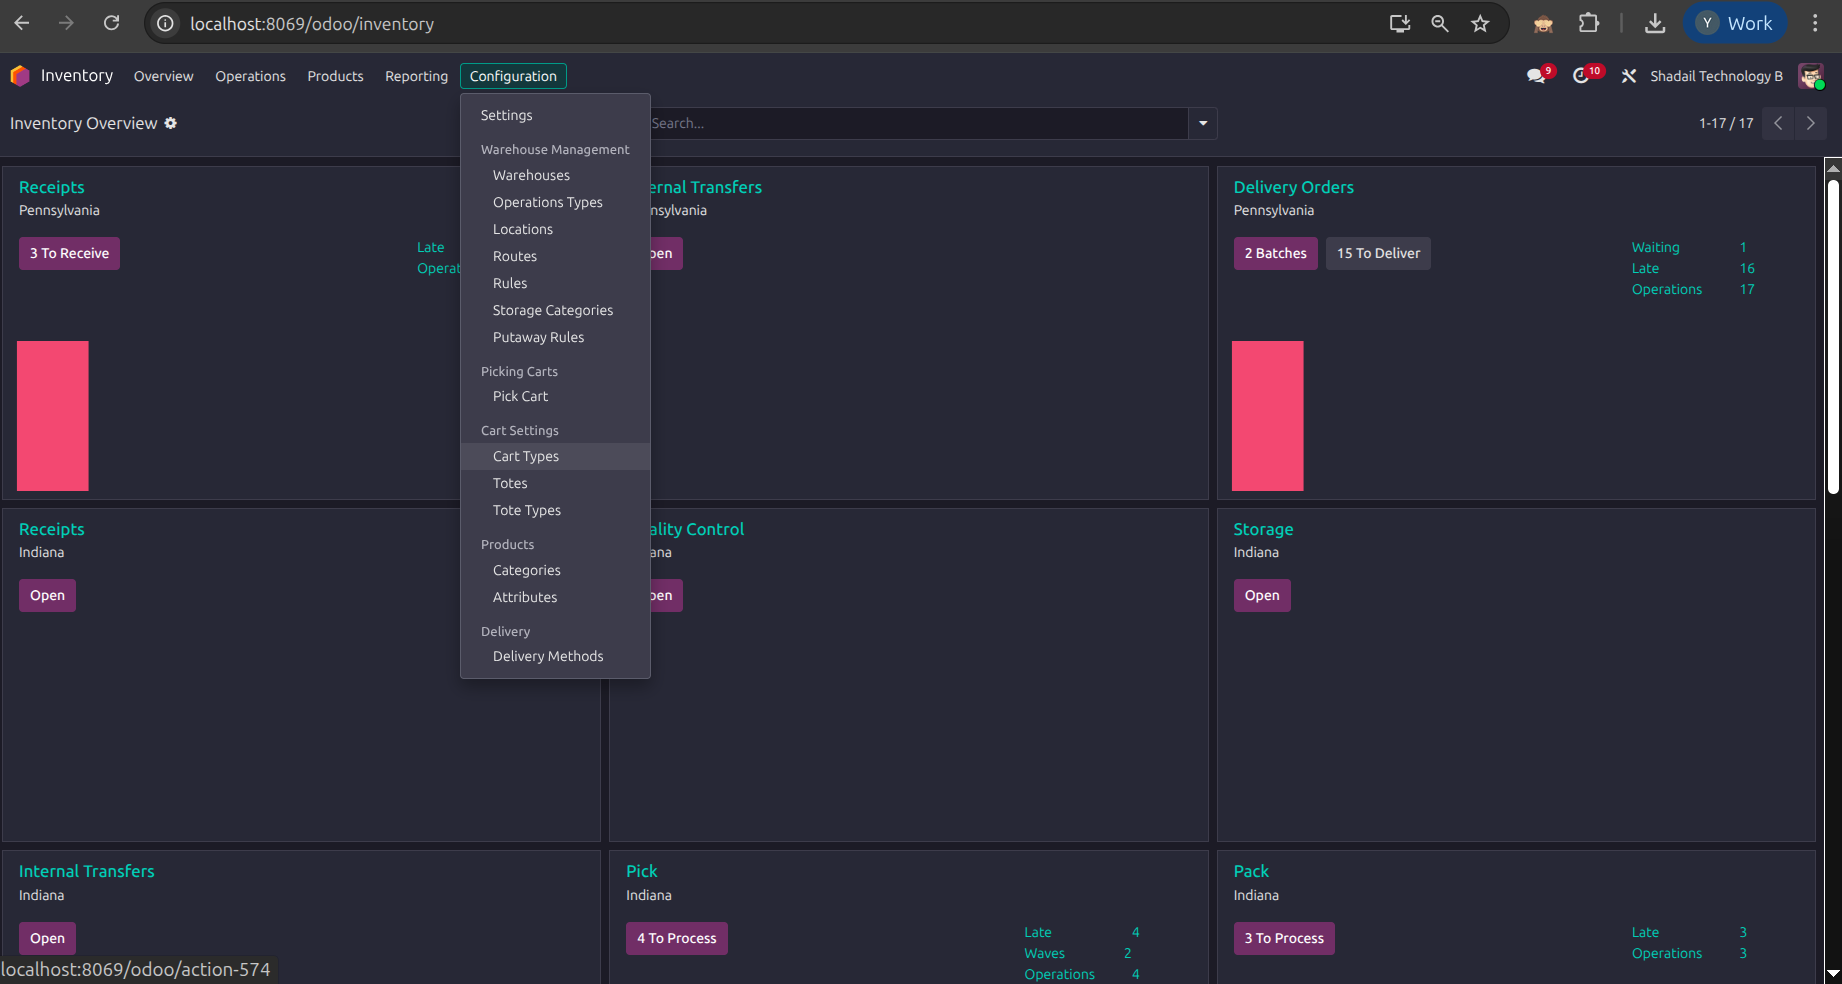Screen dimensions: 1842x984
Task: Click the Waves link in the Pick card
Action: (x=1044, y=953)
